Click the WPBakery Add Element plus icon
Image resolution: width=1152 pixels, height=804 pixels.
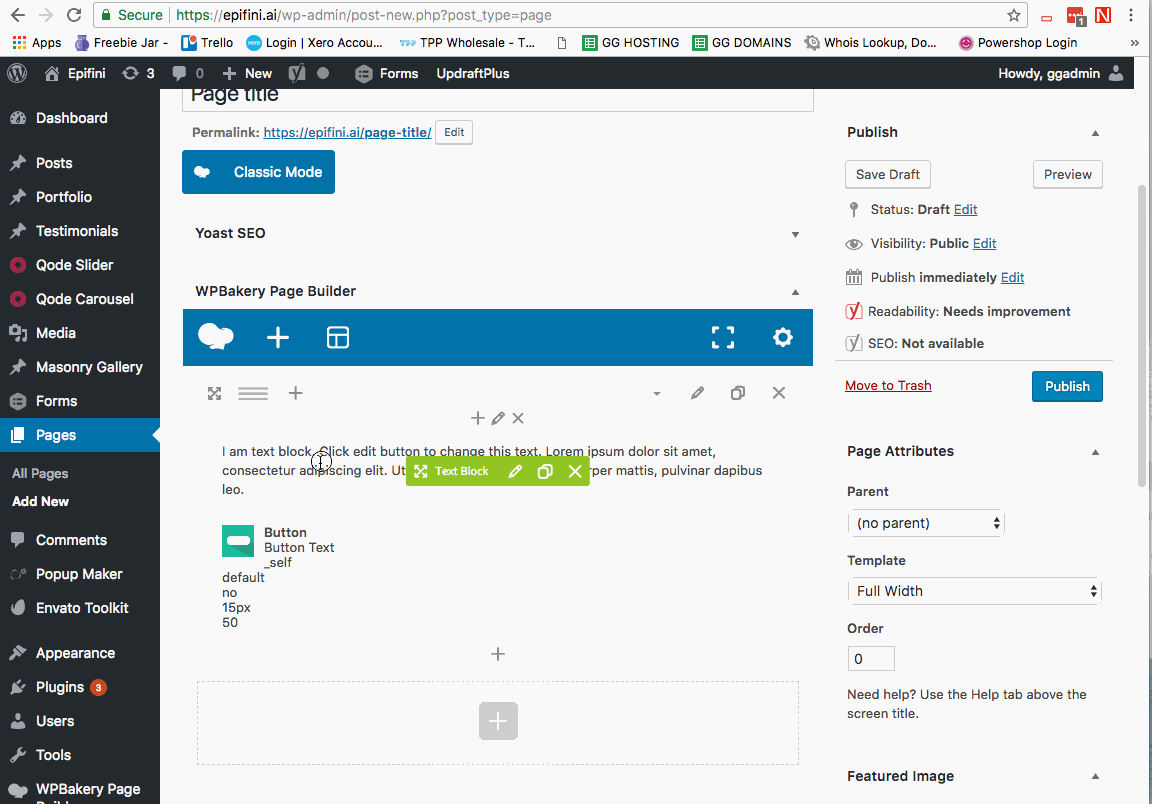tap(278, 338)
